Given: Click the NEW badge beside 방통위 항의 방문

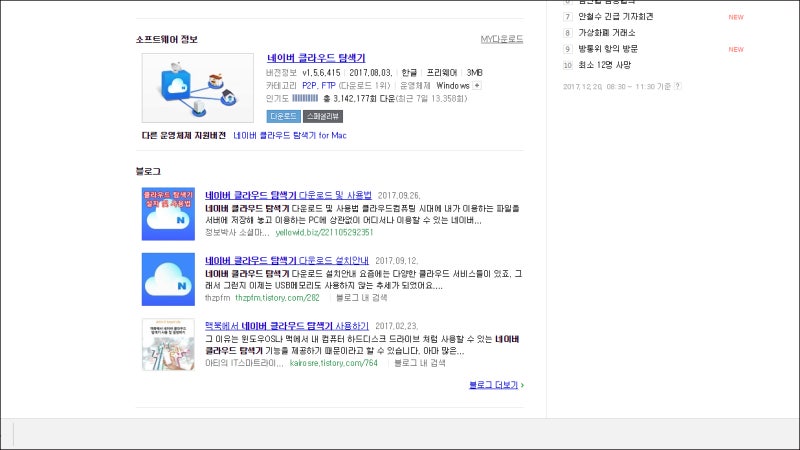Looking at the screenshot, I should click(736, 49).
